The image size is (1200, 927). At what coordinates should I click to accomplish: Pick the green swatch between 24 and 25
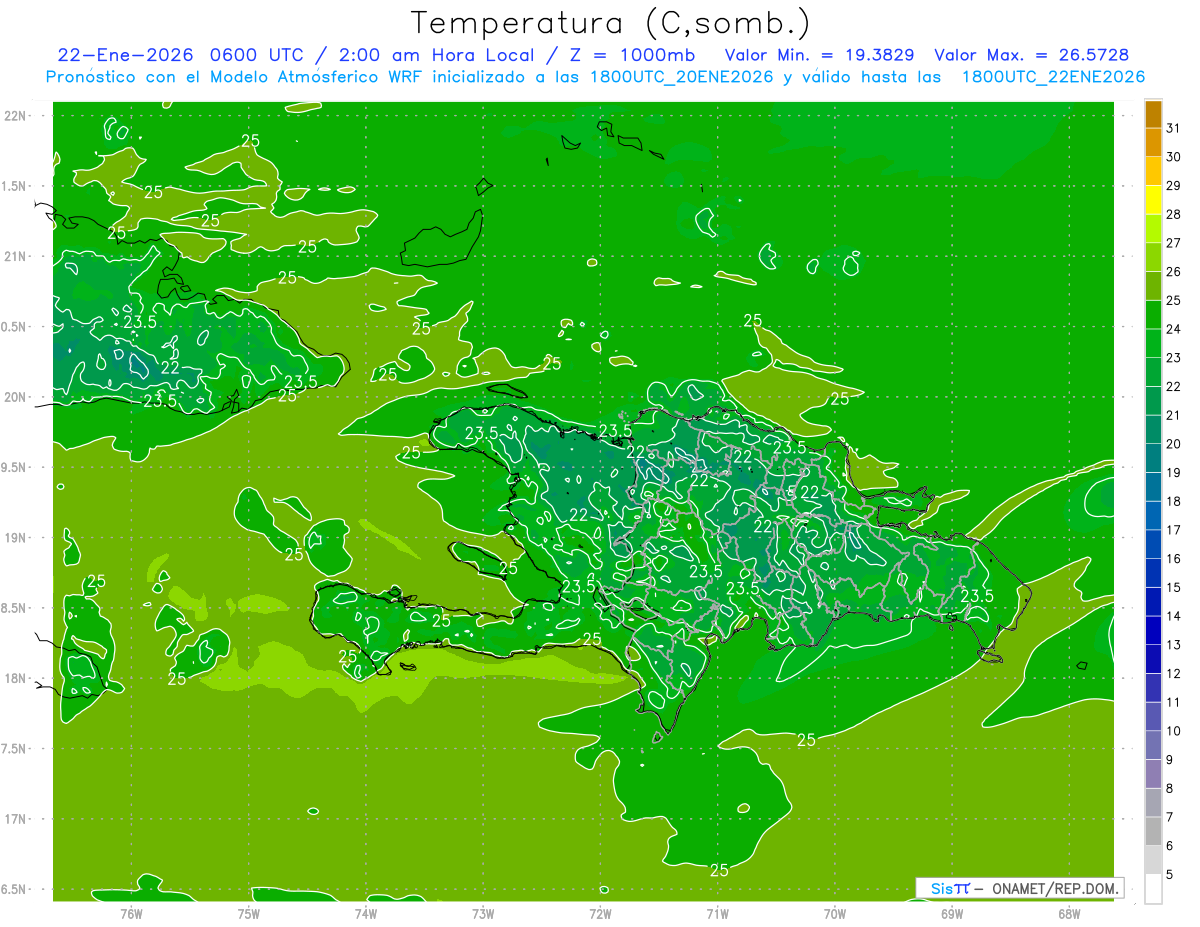tap(1153, 315)
